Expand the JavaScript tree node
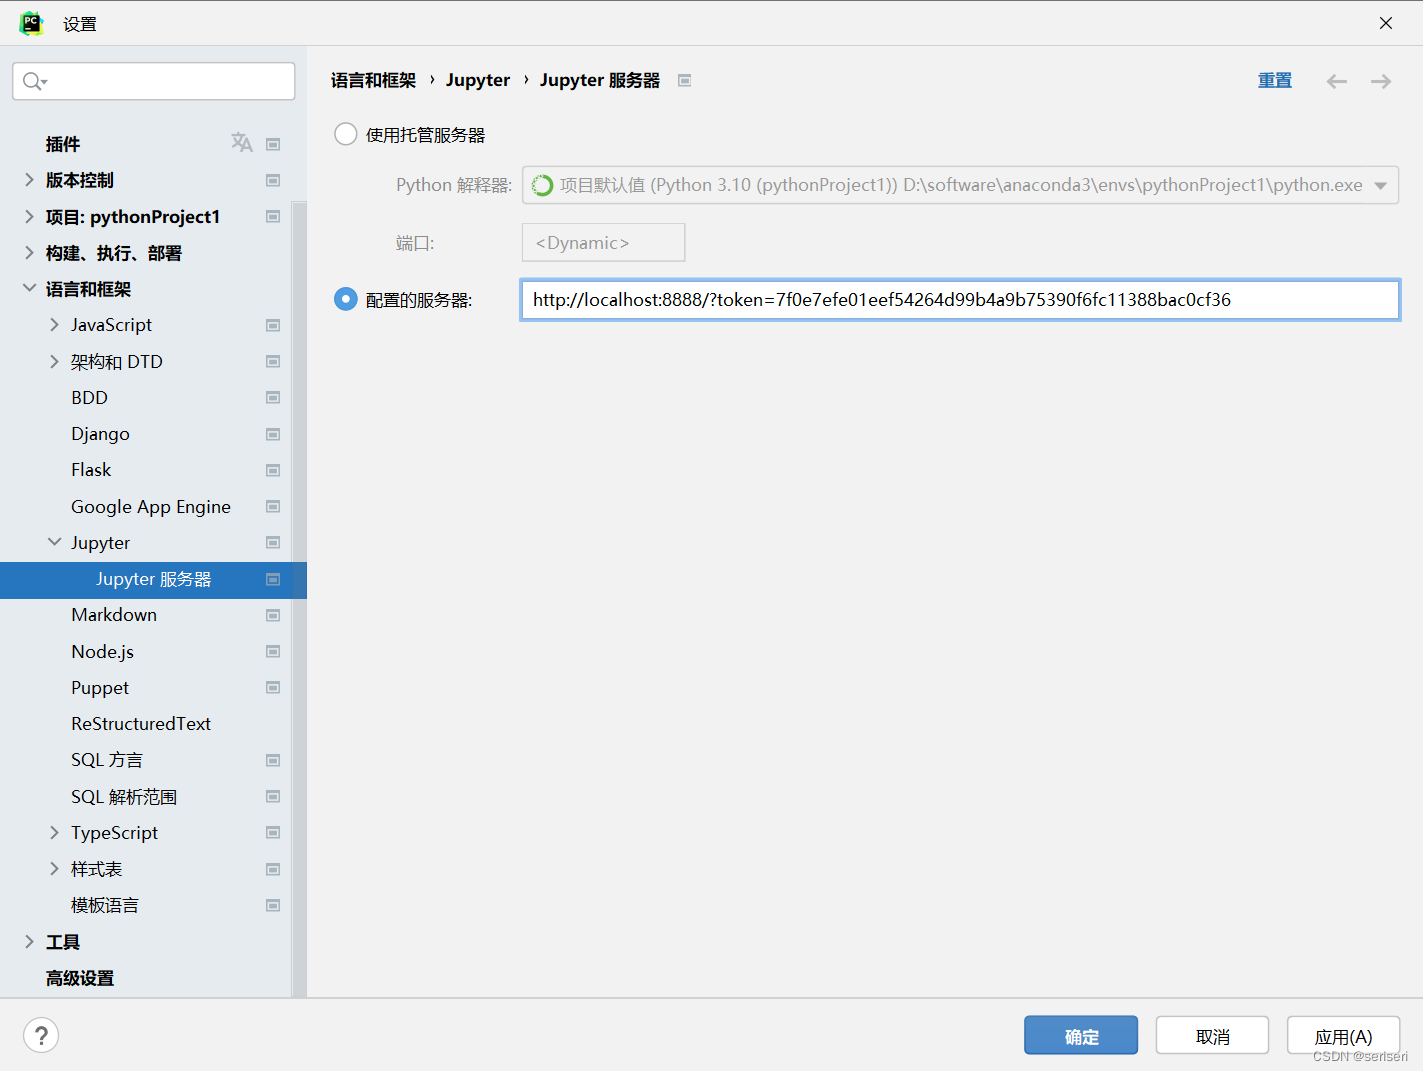 tap(54, 325)
